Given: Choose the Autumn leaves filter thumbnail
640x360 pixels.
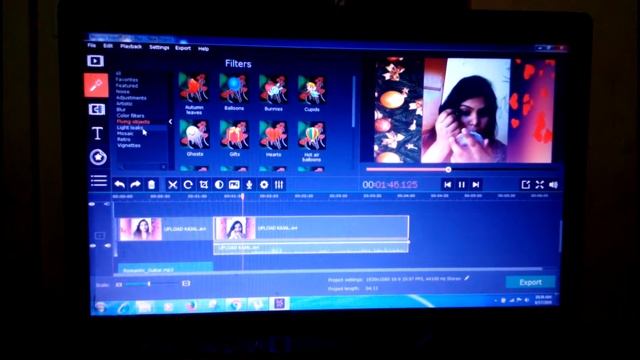Looking at the screenshot, I should pyautogui.click(x=194, y=88).
